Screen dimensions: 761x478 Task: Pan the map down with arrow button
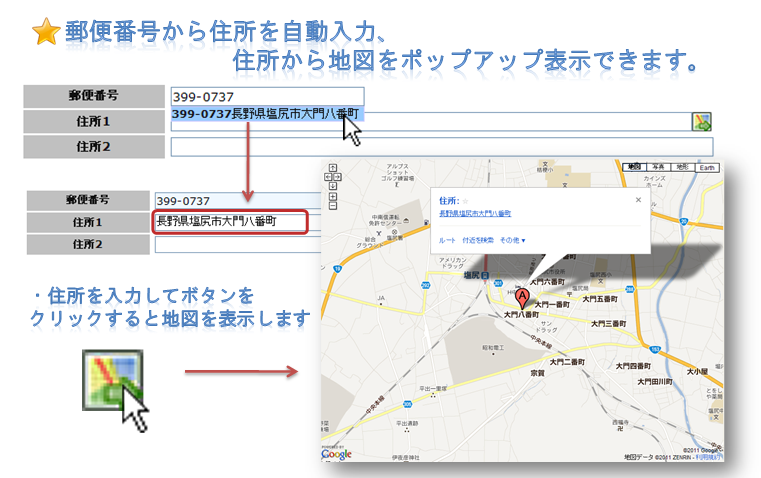(333, 186)
